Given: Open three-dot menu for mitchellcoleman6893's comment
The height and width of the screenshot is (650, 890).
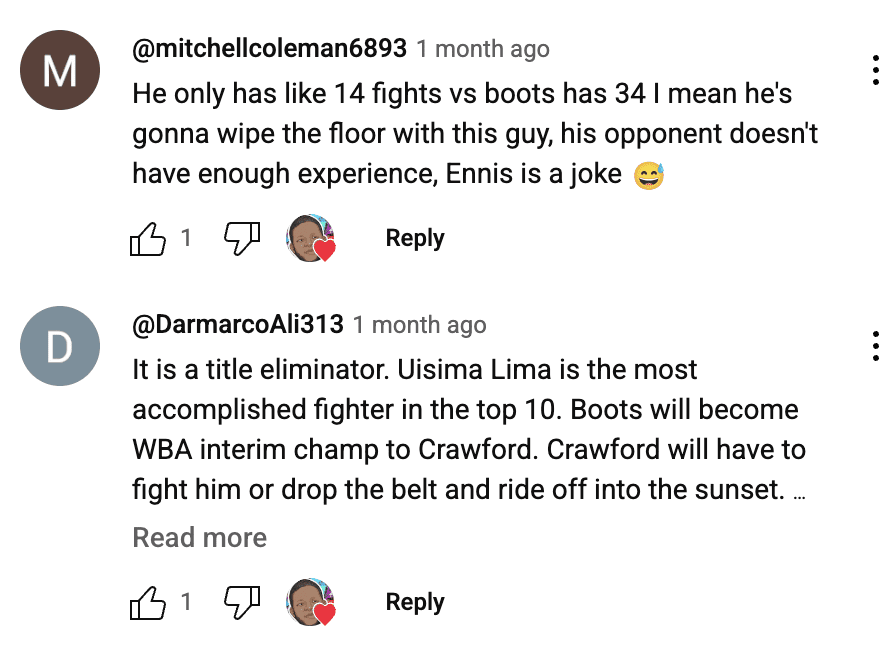Looking at the screenshot, I should pyautogui.click(x=876, y=71).
